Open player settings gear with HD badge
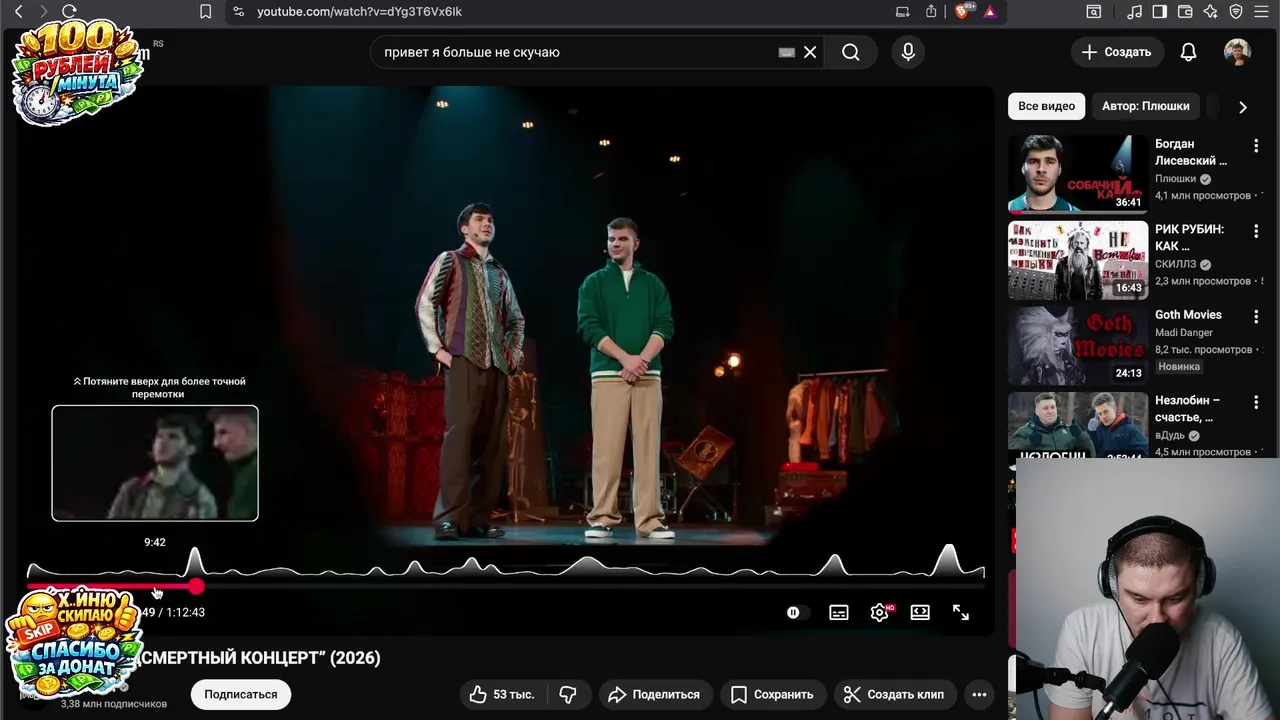The image size is (1280, 720). (x=880, y=612)
